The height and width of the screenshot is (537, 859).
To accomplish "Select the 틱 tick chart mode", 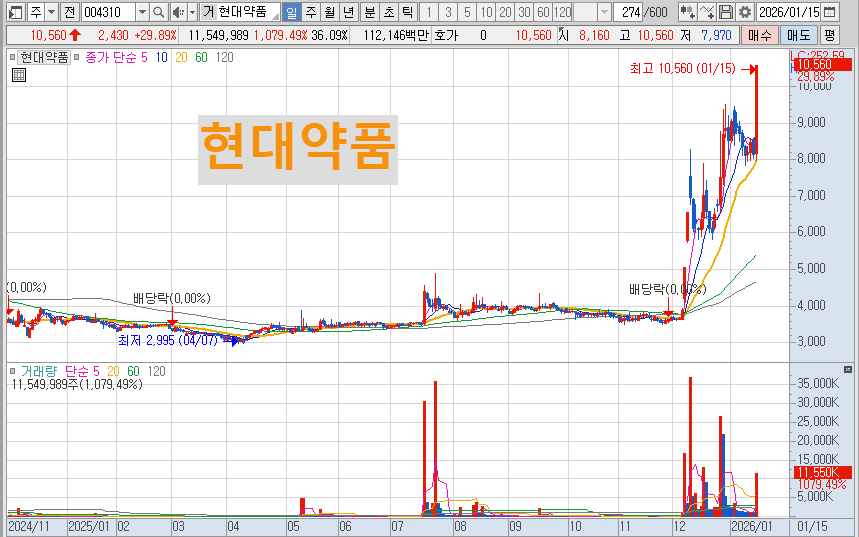I will [408, 12].
